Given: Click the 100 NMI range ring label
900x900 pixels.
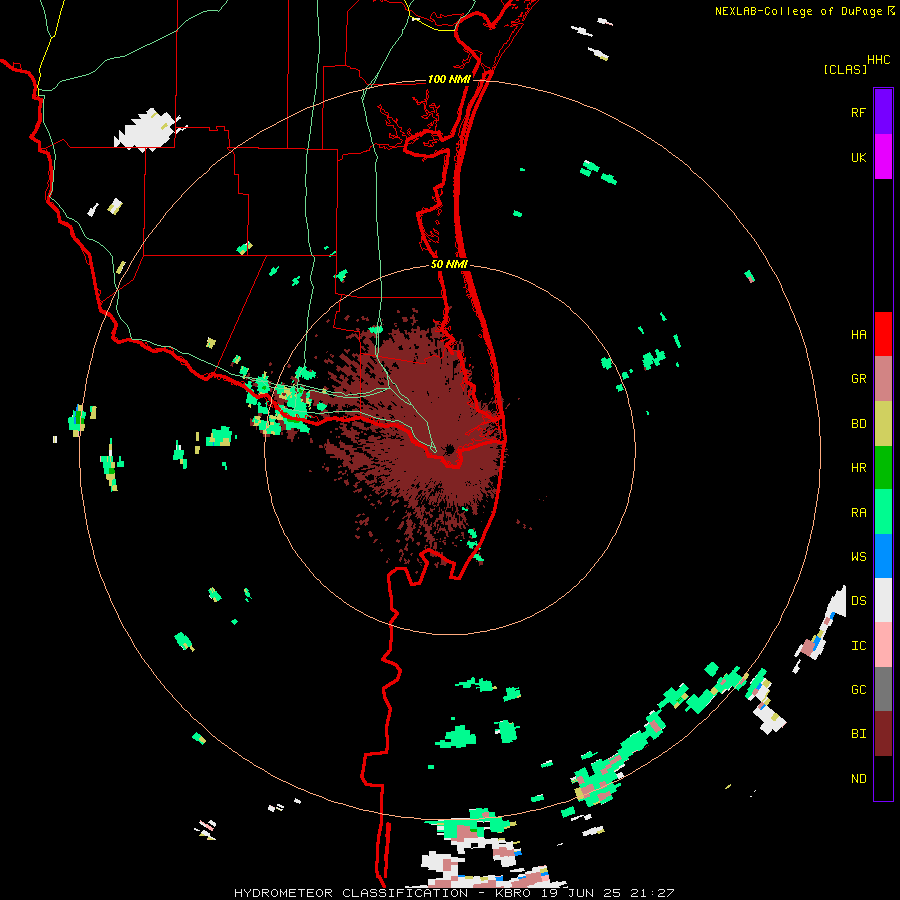Looking at the screenshot, I should (449, 79).
